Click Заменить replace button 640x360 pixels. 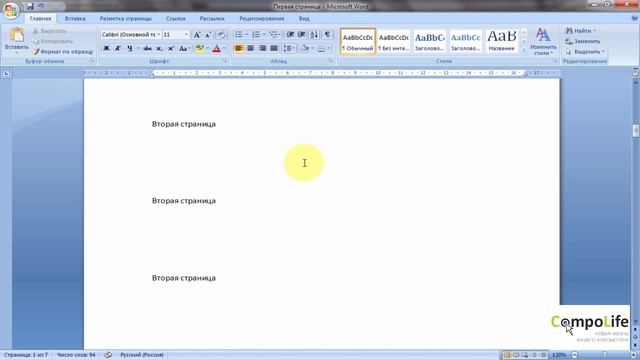(x=583, y=41)
